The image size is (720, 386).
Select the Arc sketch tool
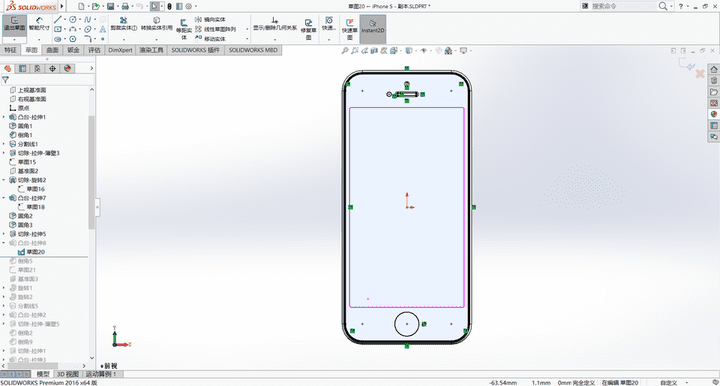73,29
